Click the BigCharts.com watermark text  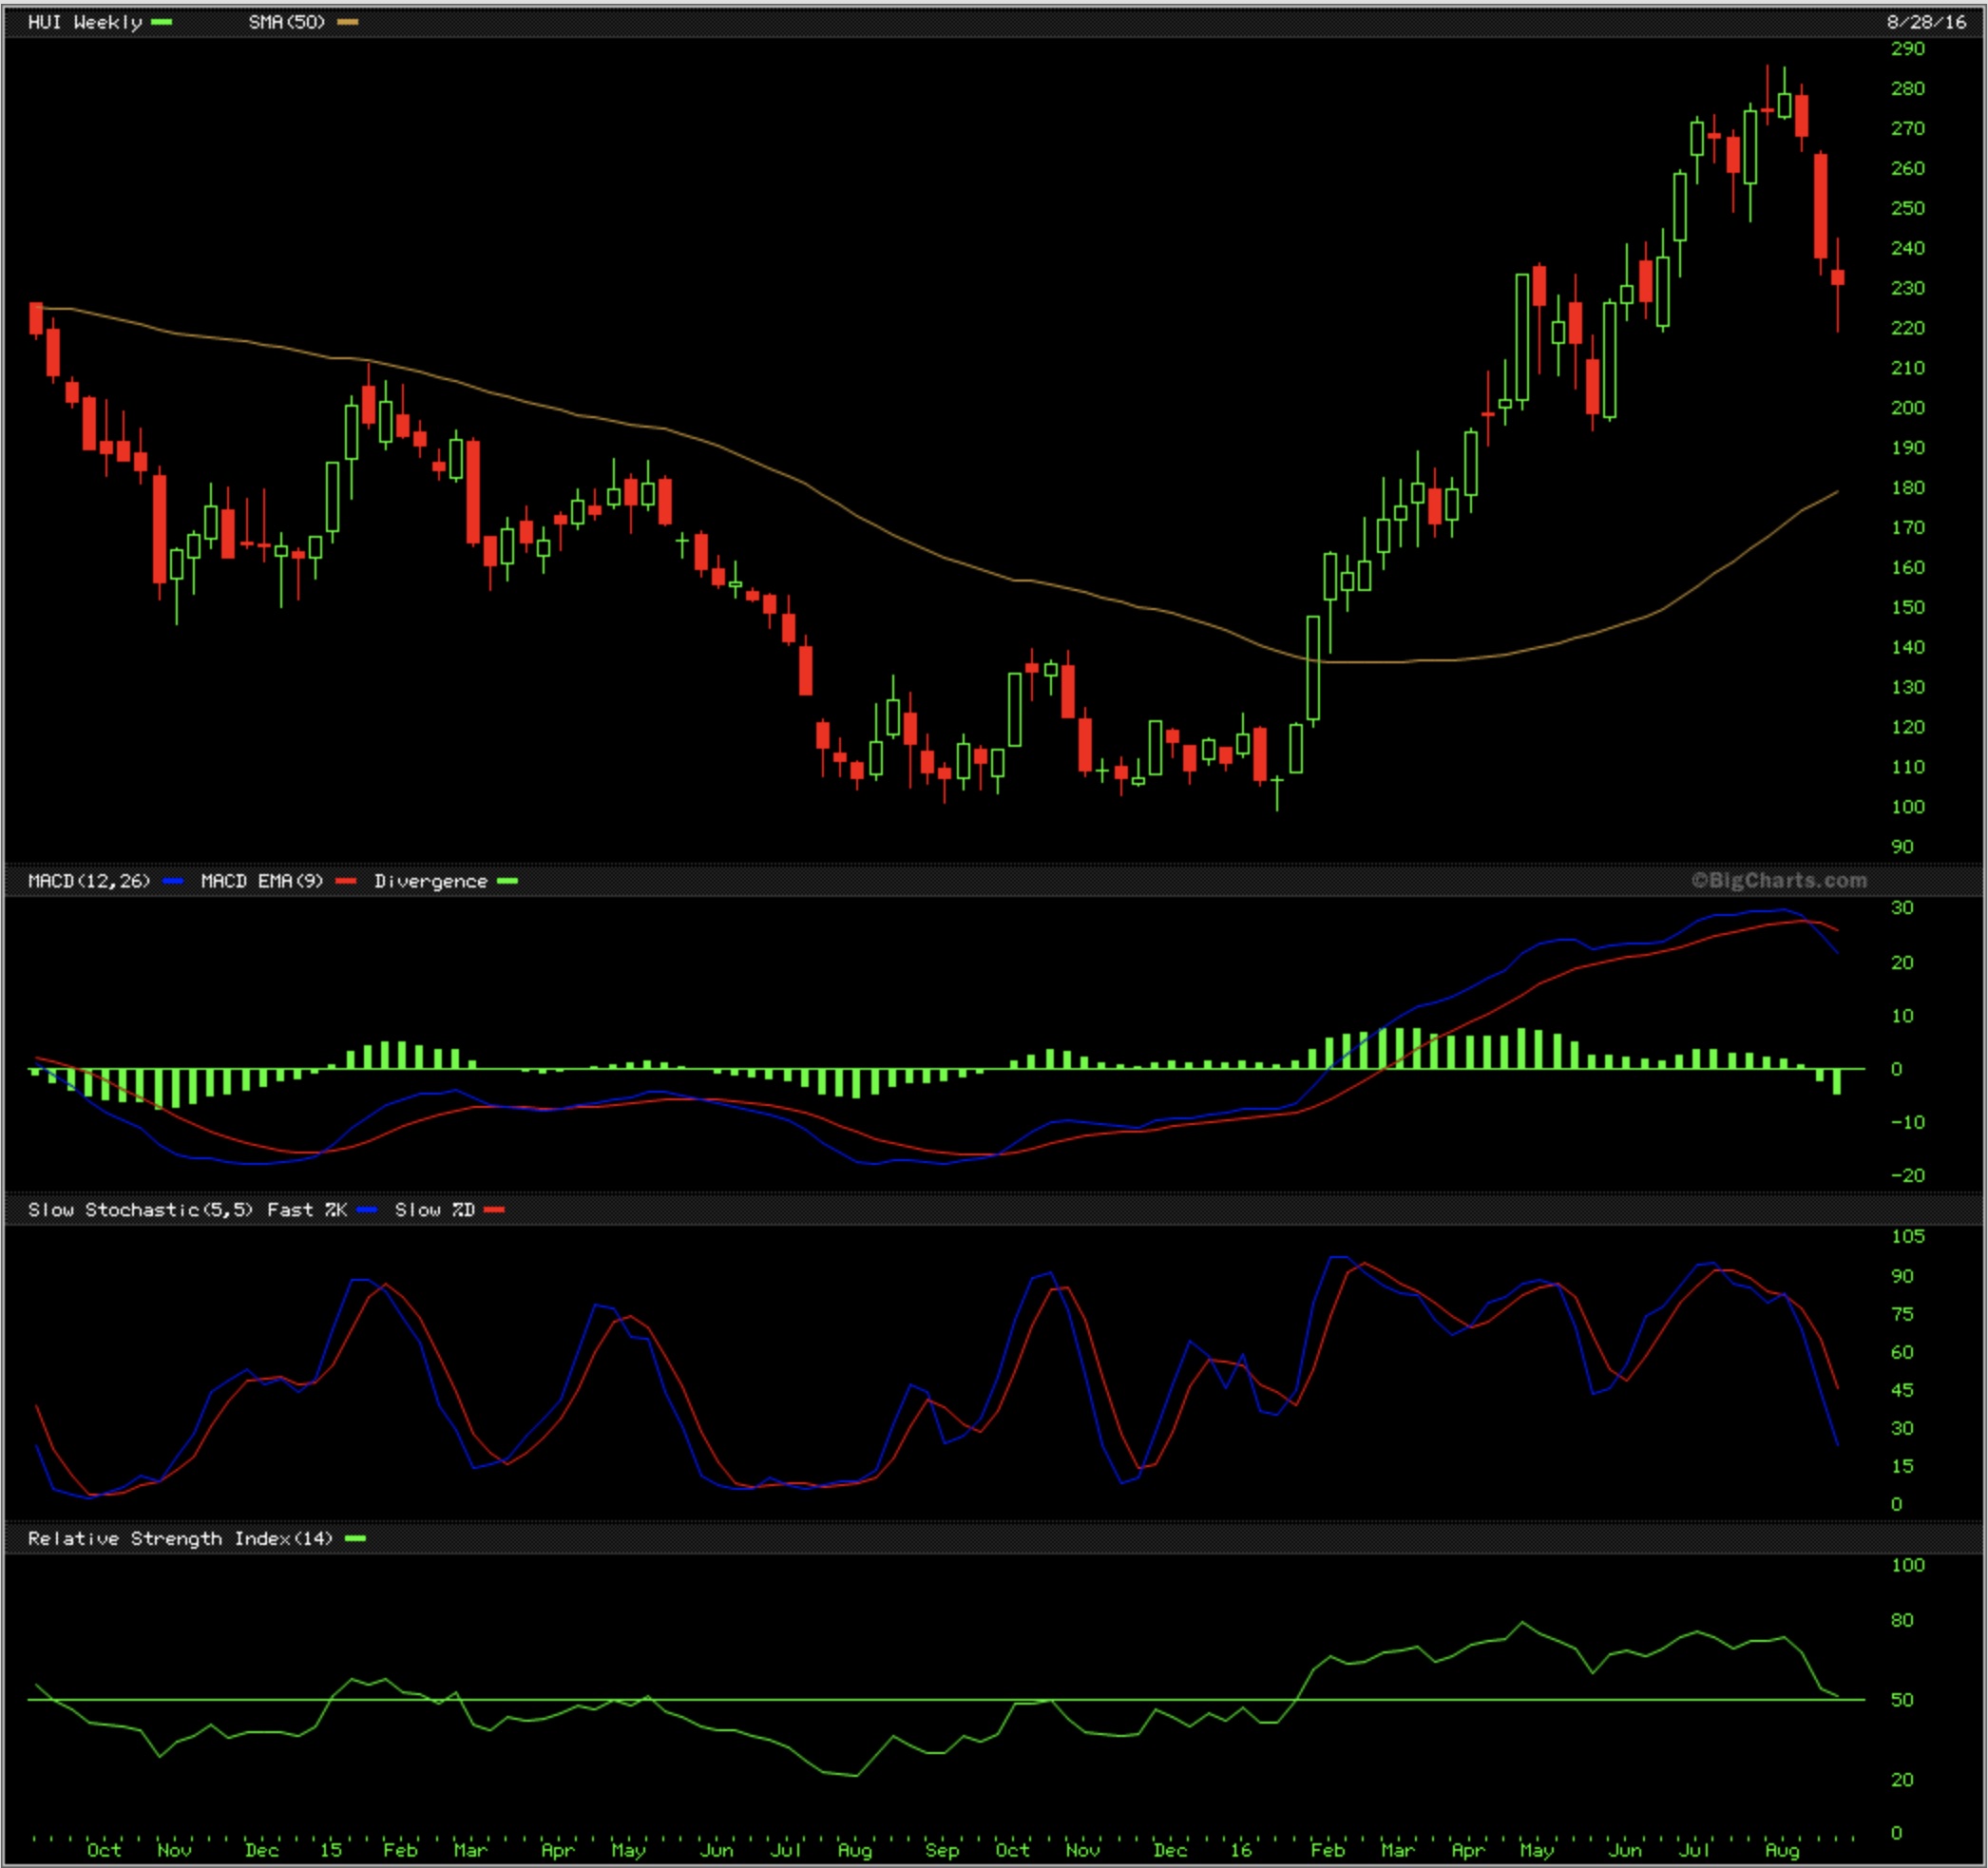pyautogui.click(x=1779, y=880)
